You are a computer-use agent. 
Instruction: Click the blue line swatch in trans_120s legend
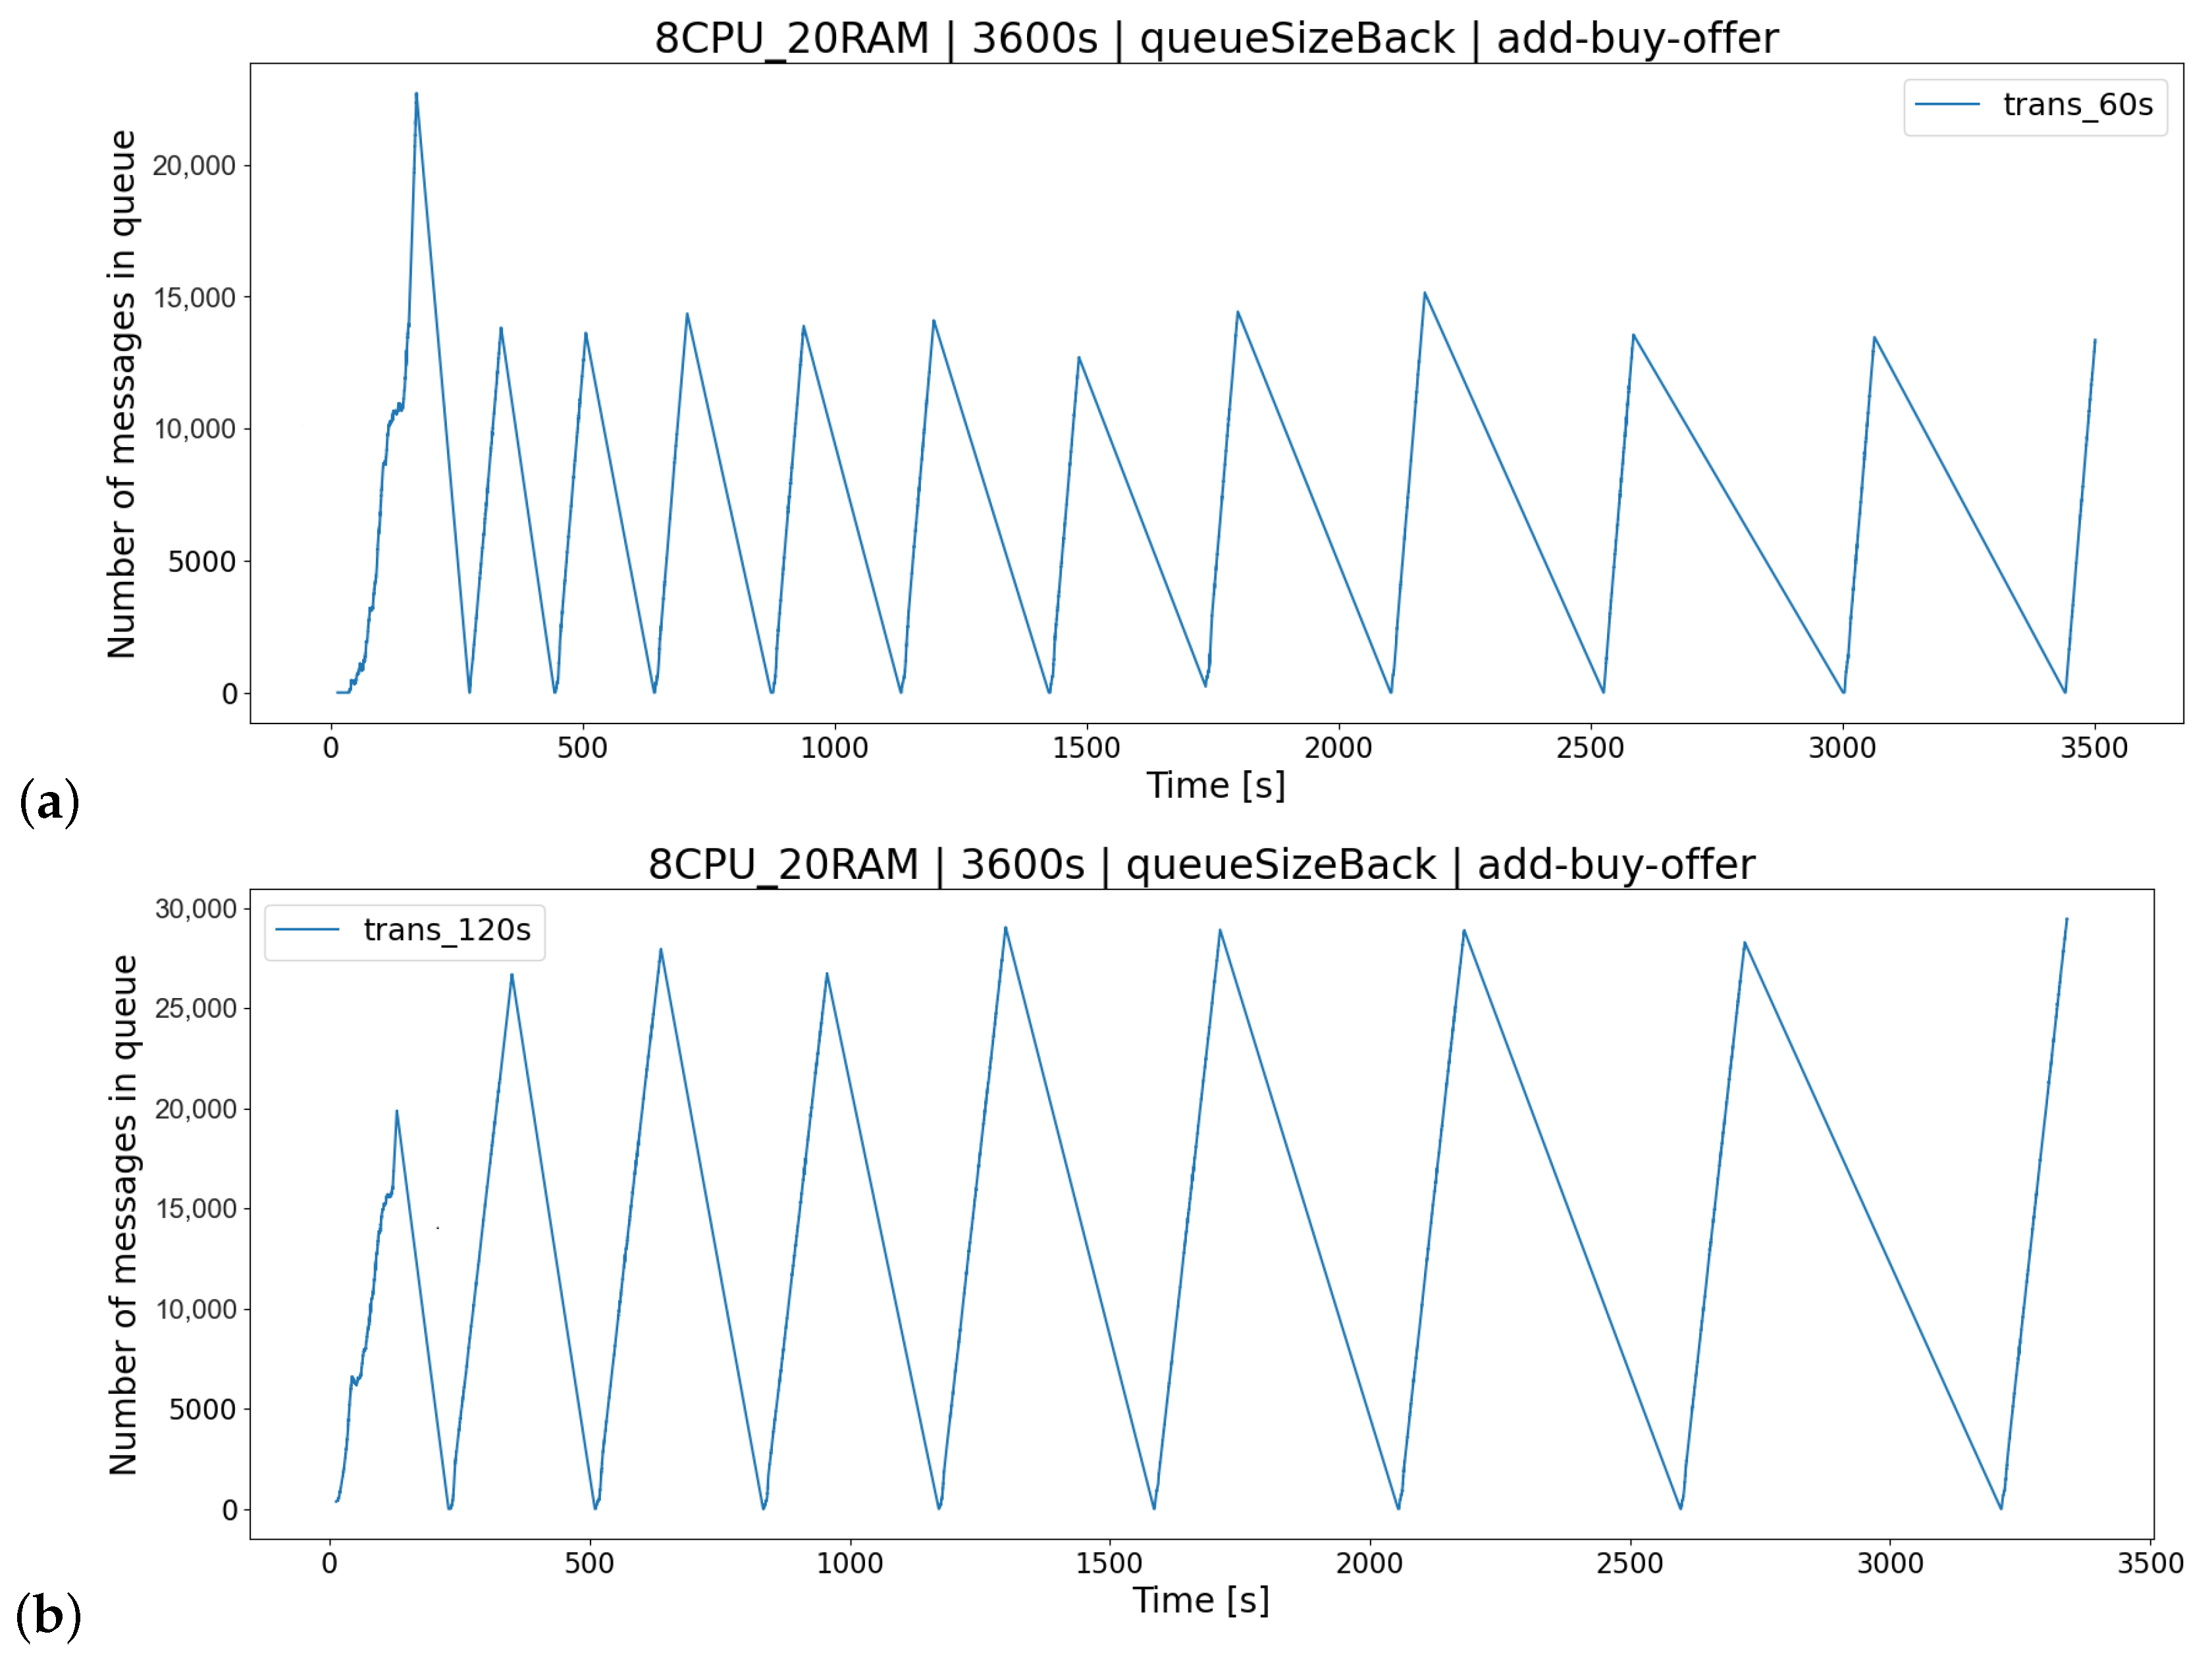(307, 930)
